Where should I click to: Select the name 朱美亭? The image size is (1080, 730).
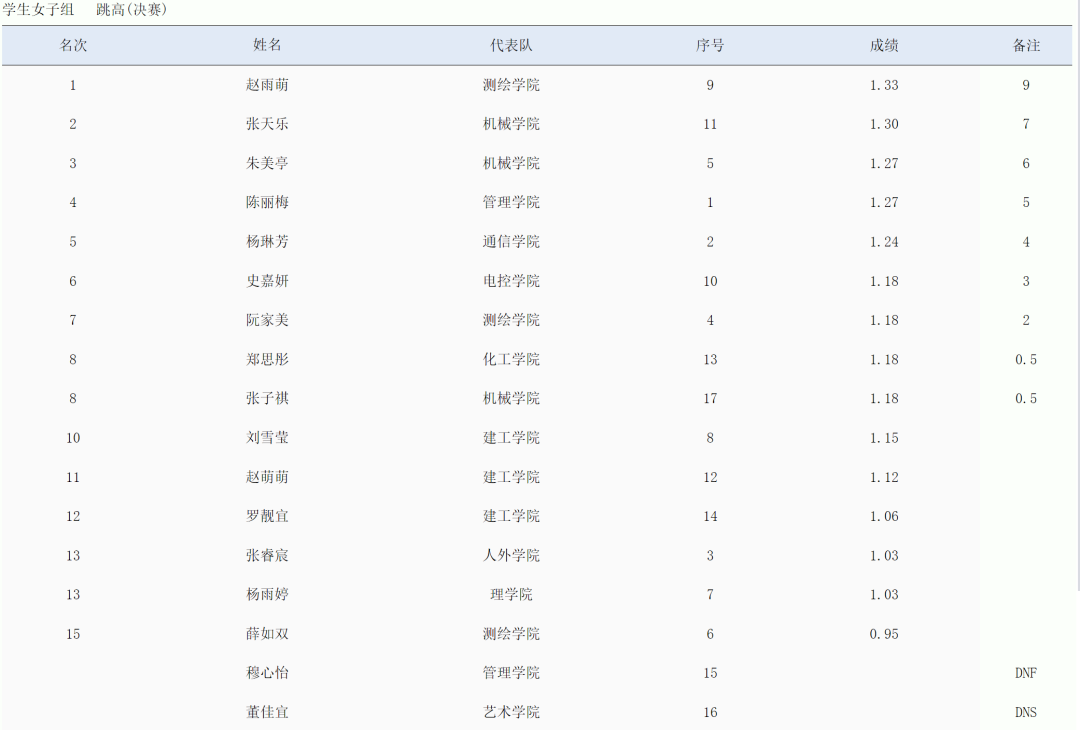(267, 163)
